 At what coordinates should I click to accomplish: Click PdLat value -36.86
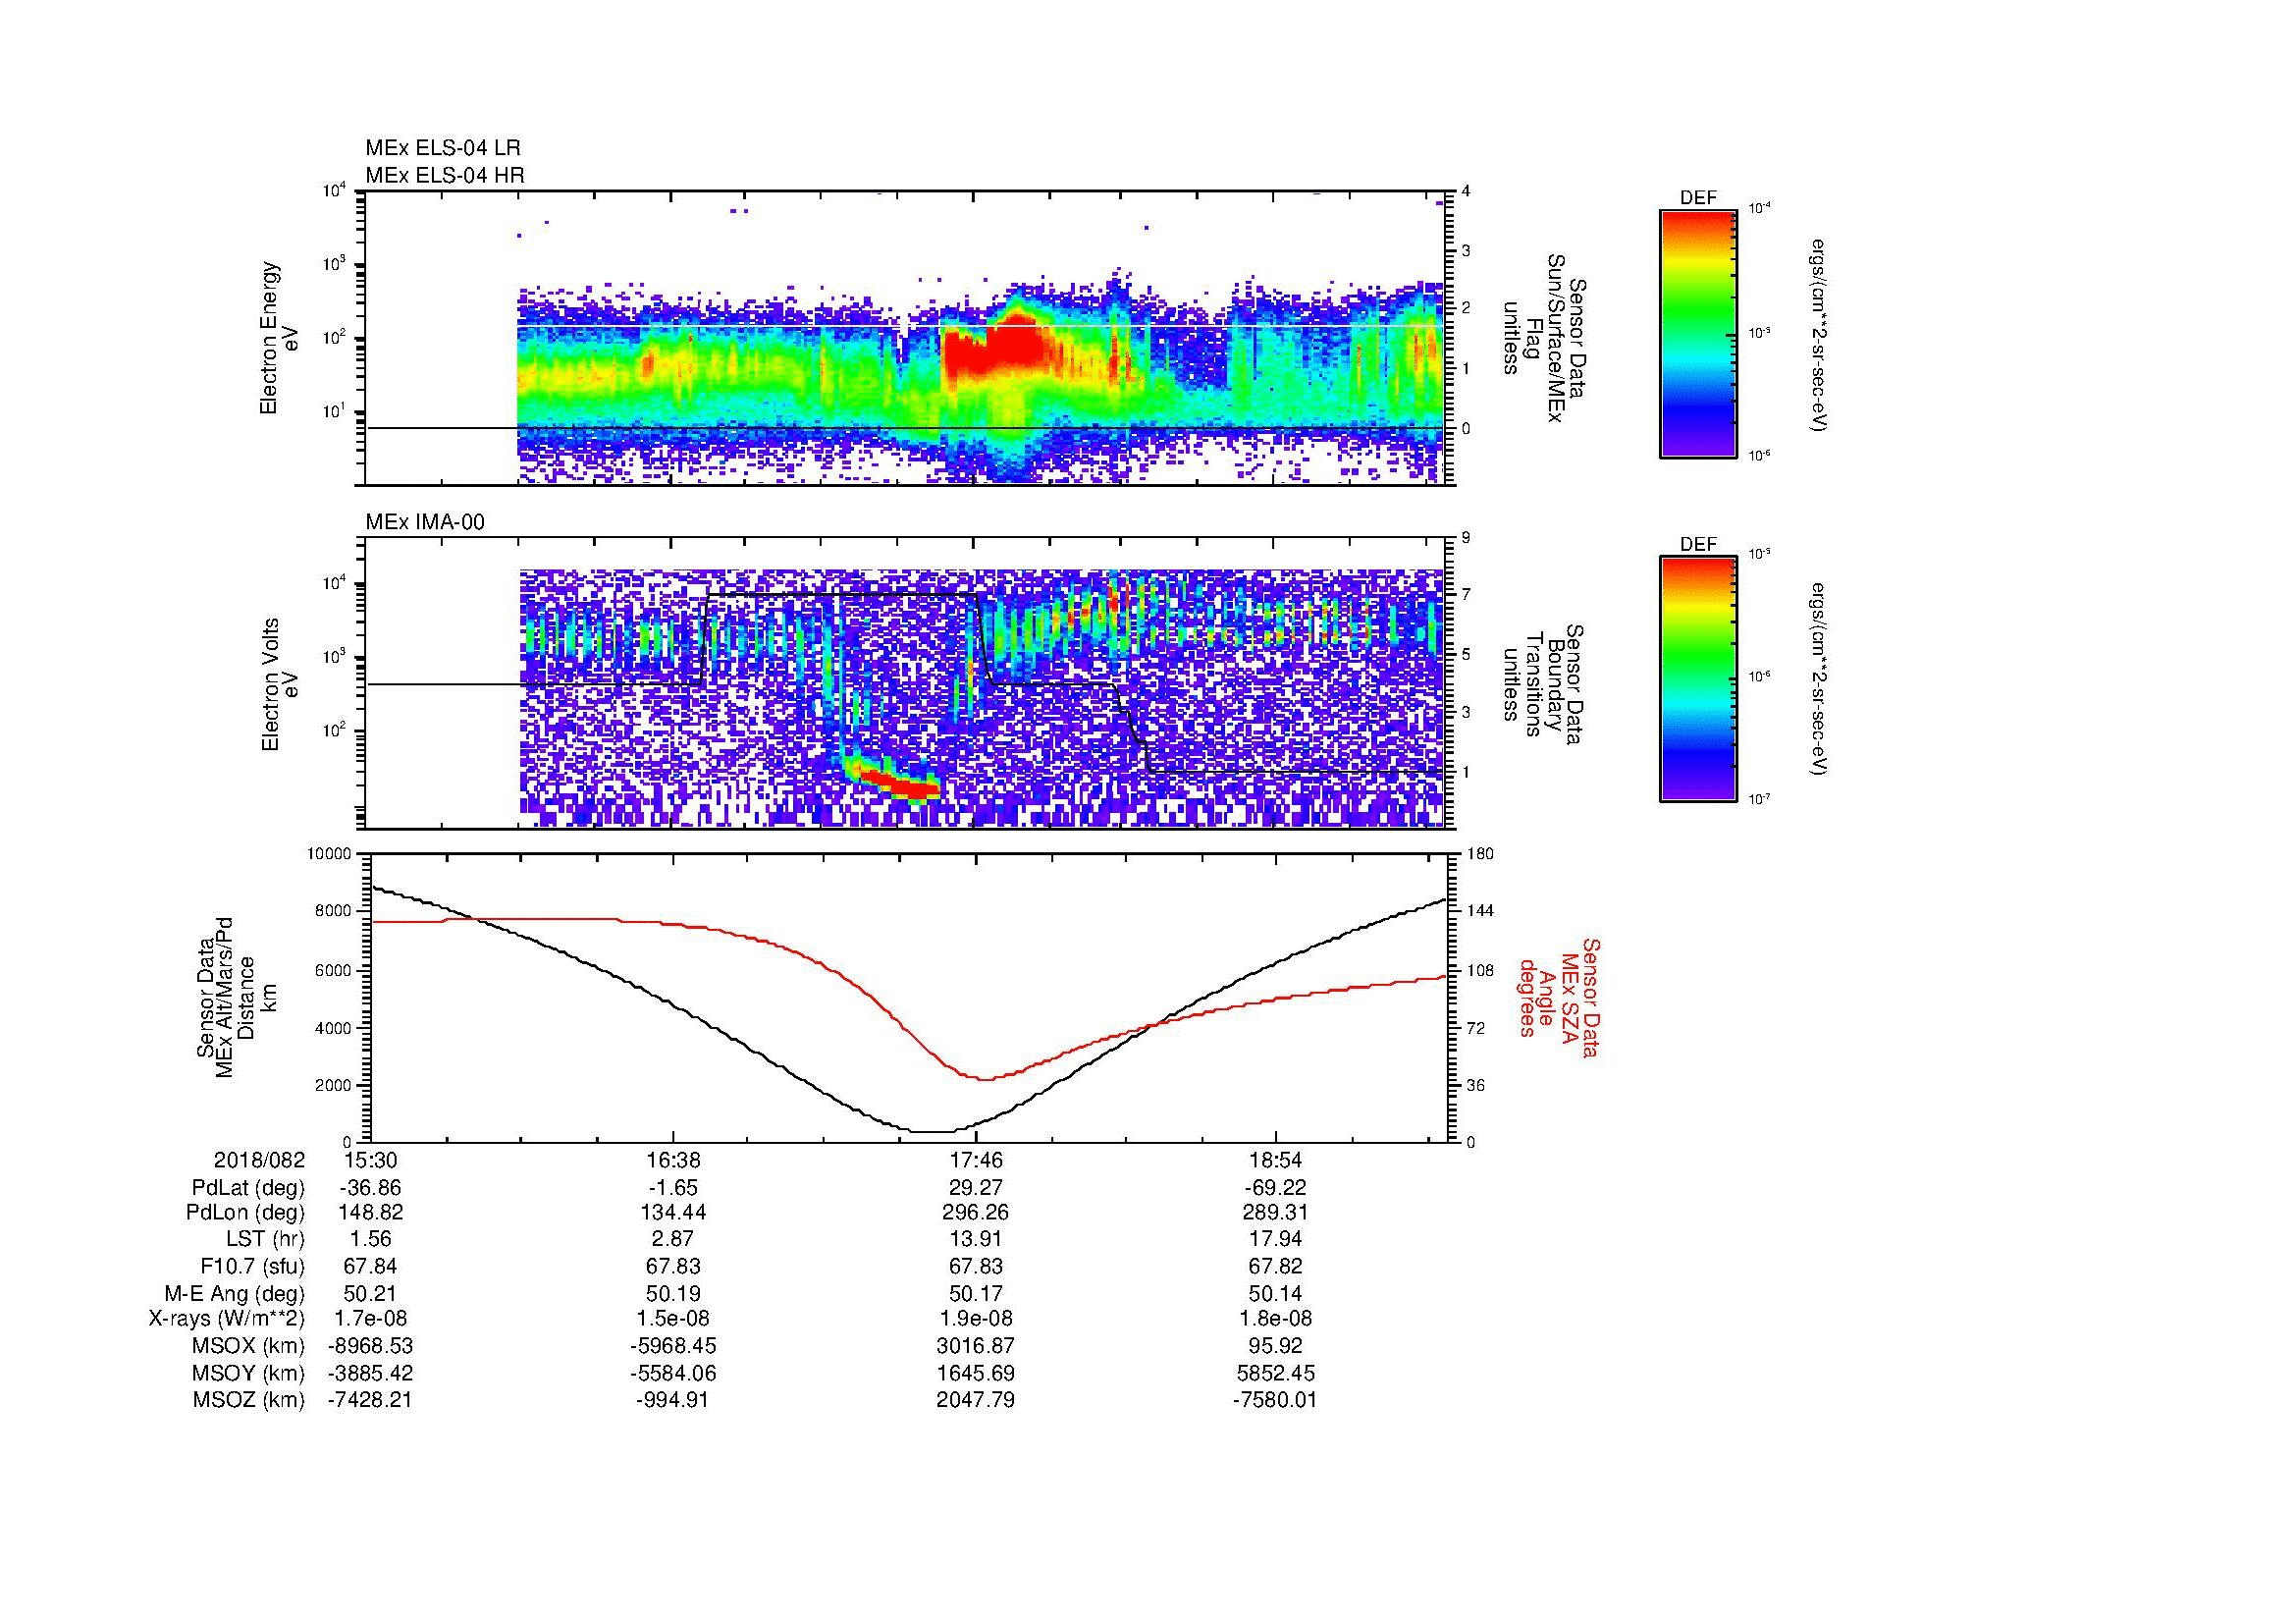[x=370, y=1188]
